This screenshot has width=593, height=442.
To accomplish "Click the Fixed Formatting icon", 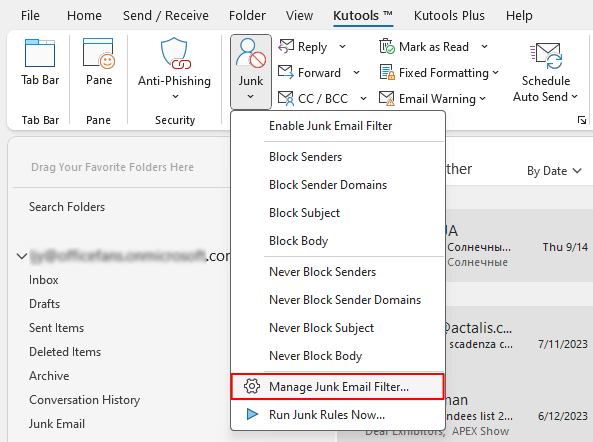I will (387, 72).
